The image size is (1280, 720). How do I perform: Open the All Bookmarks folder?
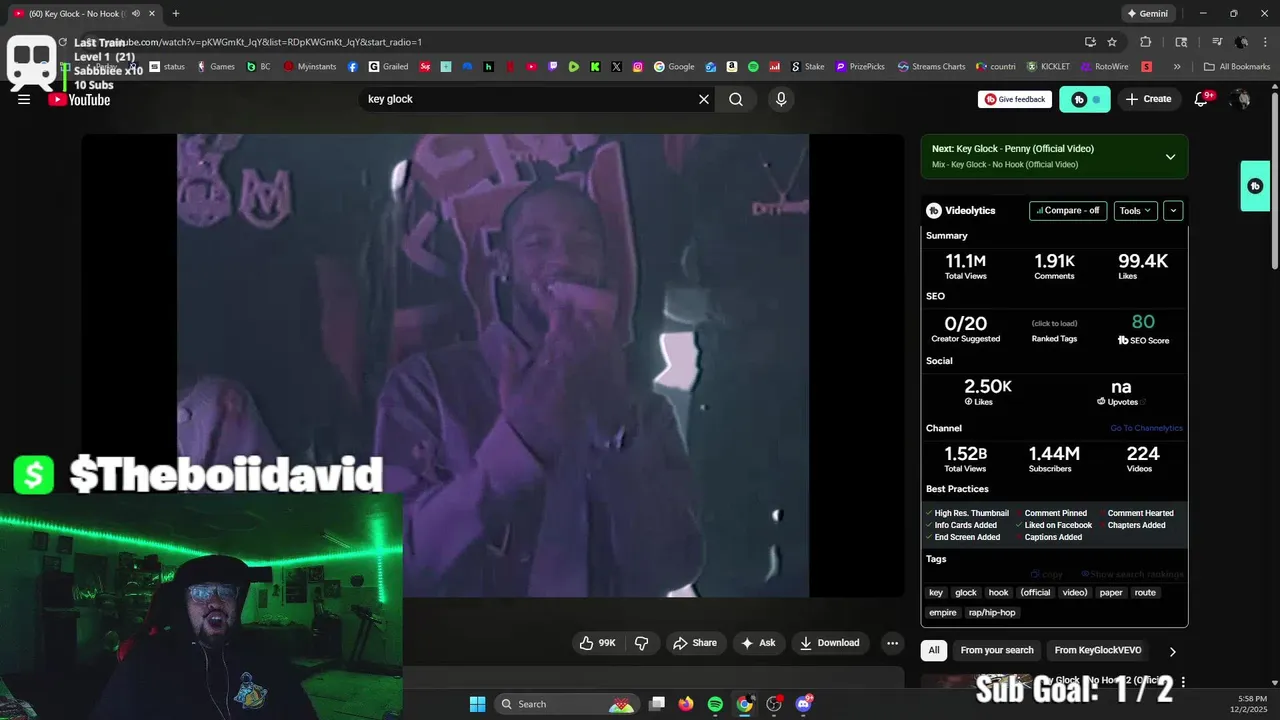pos(1237,67)
